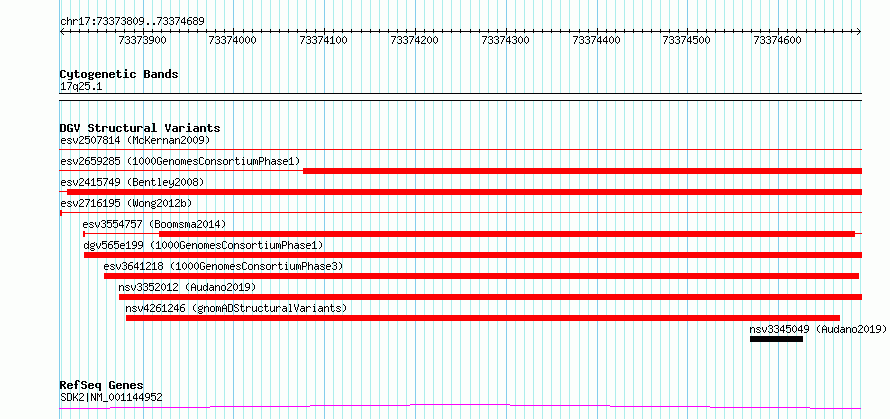The height and width of the screenshot is (419, 890).
Task: Click the right arrowhead of the ruler
Action: tap(859, 32)
